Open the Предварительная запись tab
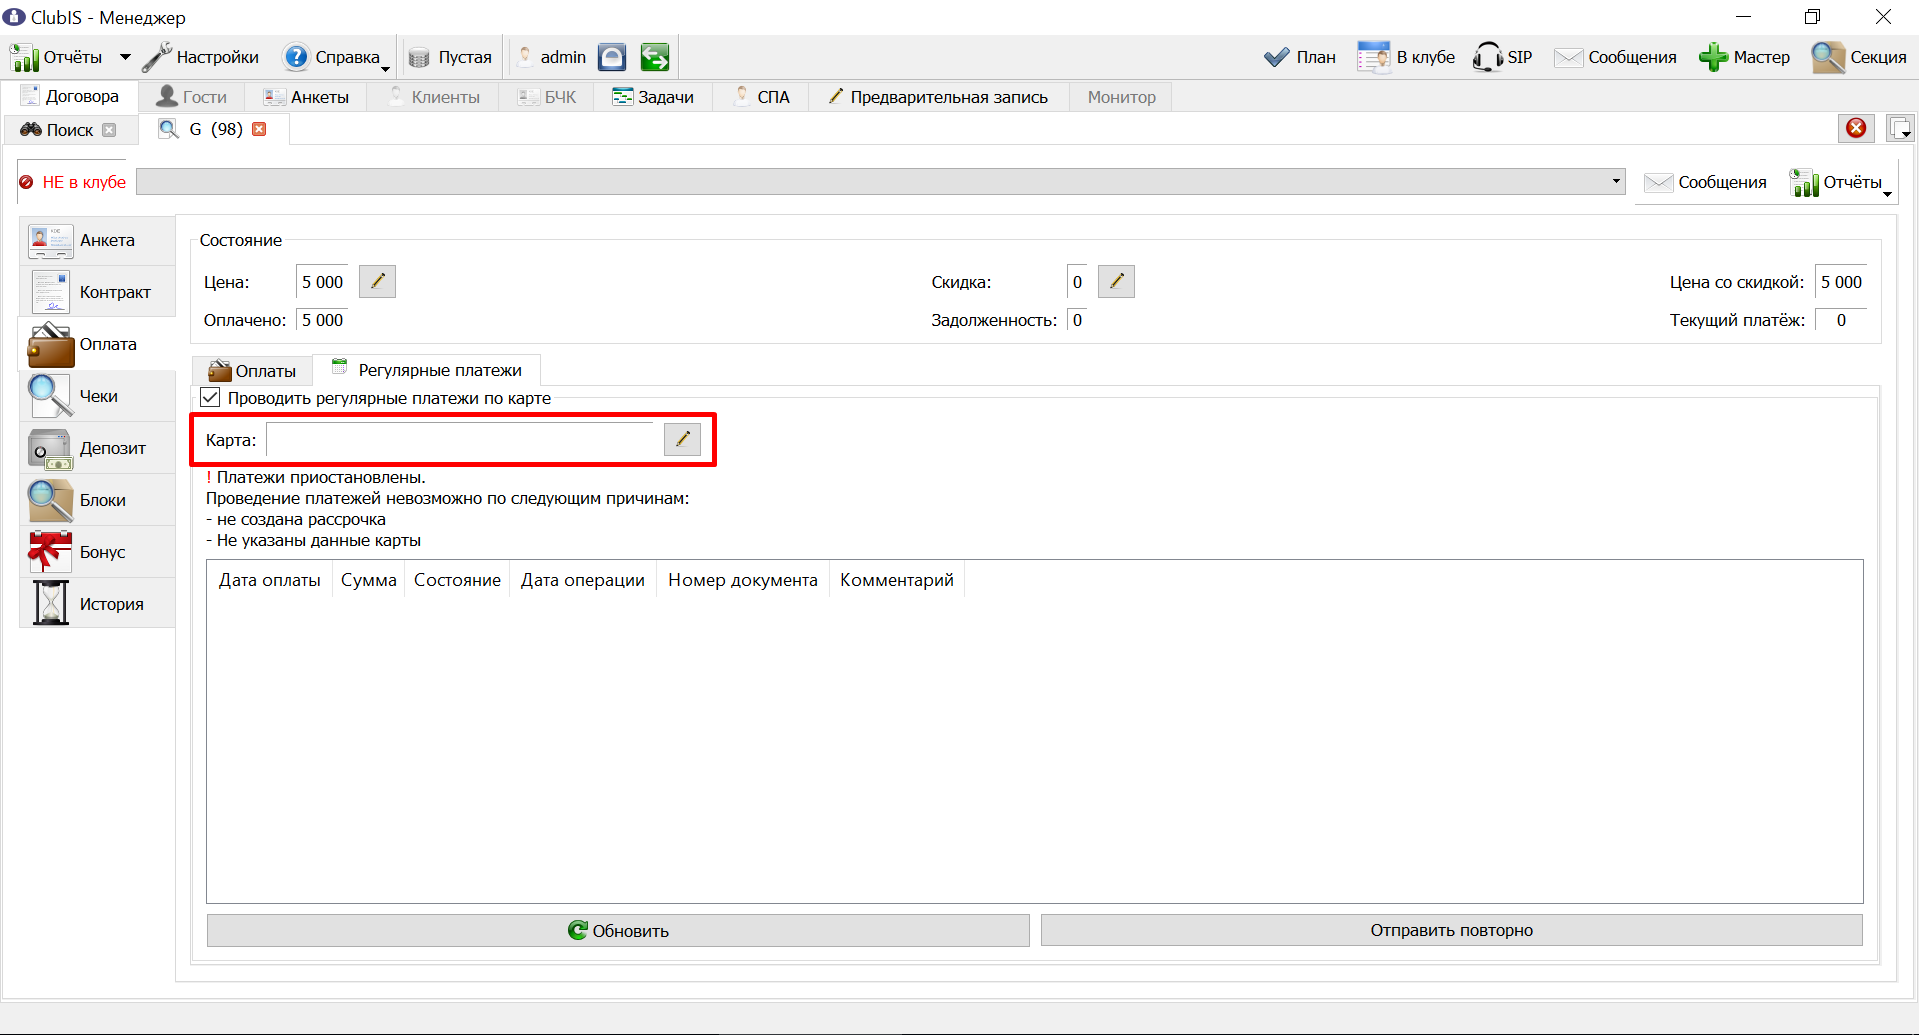 click(x=938, y=97)
